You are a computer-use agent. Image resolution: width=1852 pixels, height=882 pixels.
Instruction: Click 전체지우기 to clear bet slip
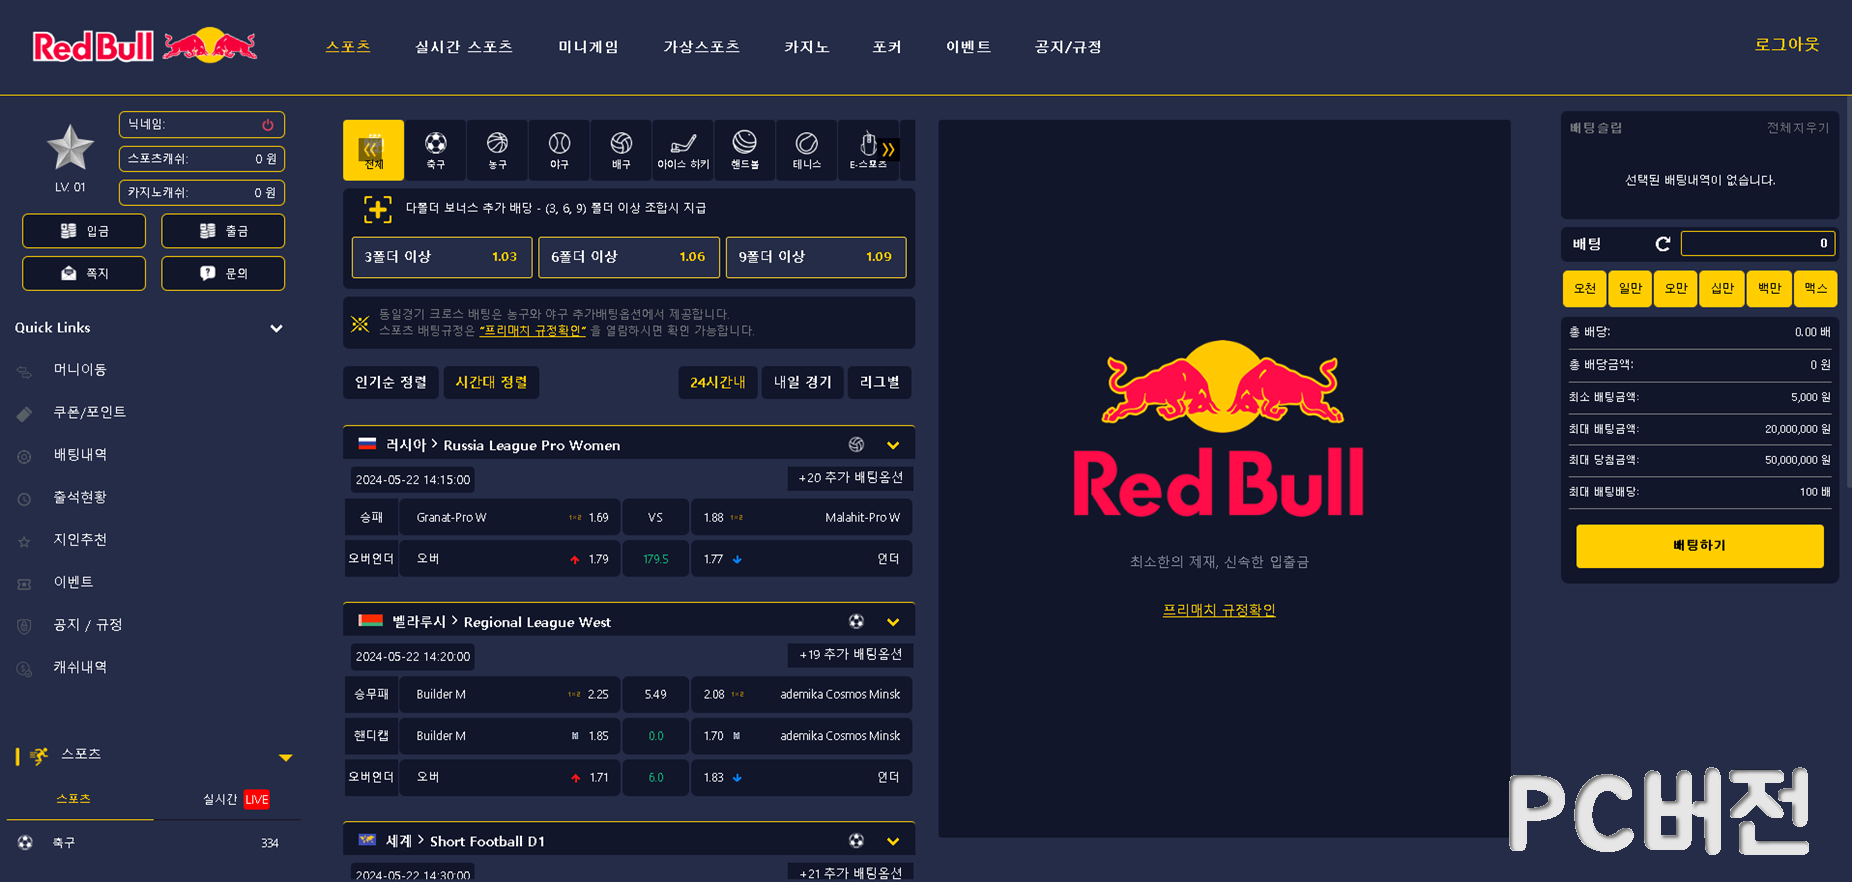[1797, 128]
